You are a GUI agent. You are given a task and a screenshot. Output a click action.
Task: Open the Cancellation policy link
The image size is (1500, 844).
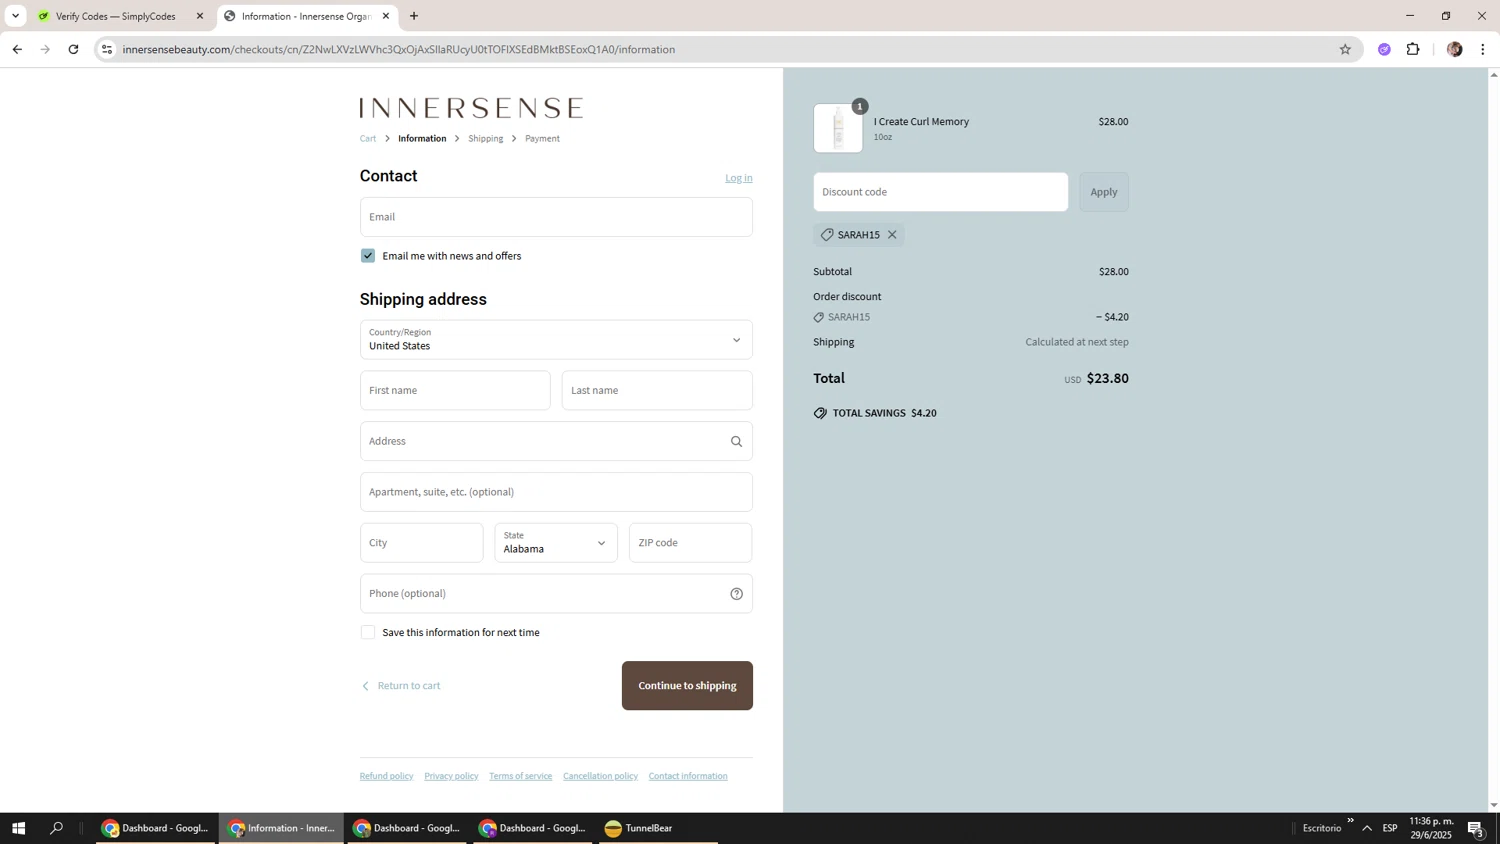pyautogui.click(x=600, y=776)
